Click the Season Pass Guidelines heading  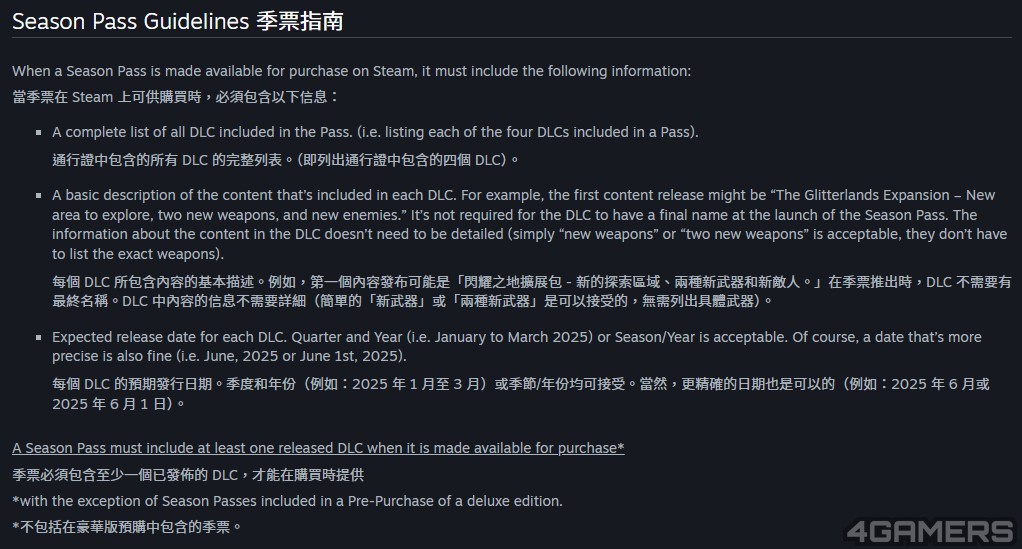tap(177, 22)
